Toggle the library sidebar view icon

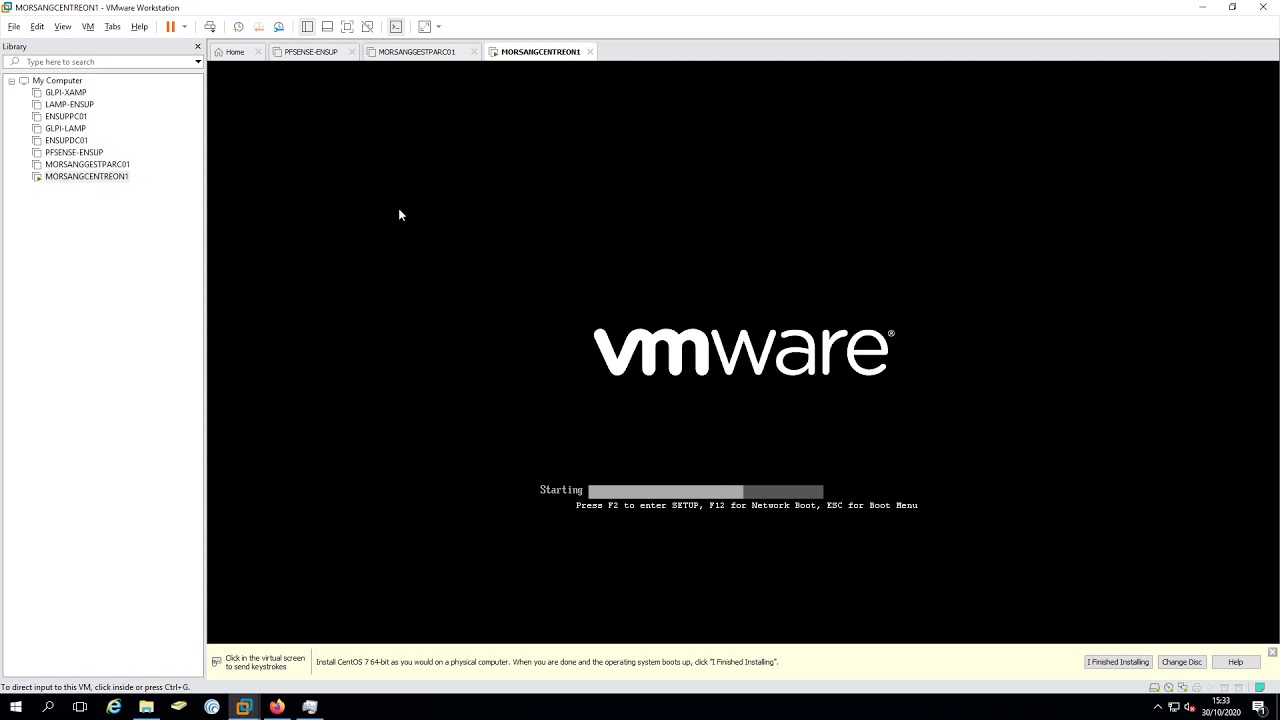[x=307, y=27]
